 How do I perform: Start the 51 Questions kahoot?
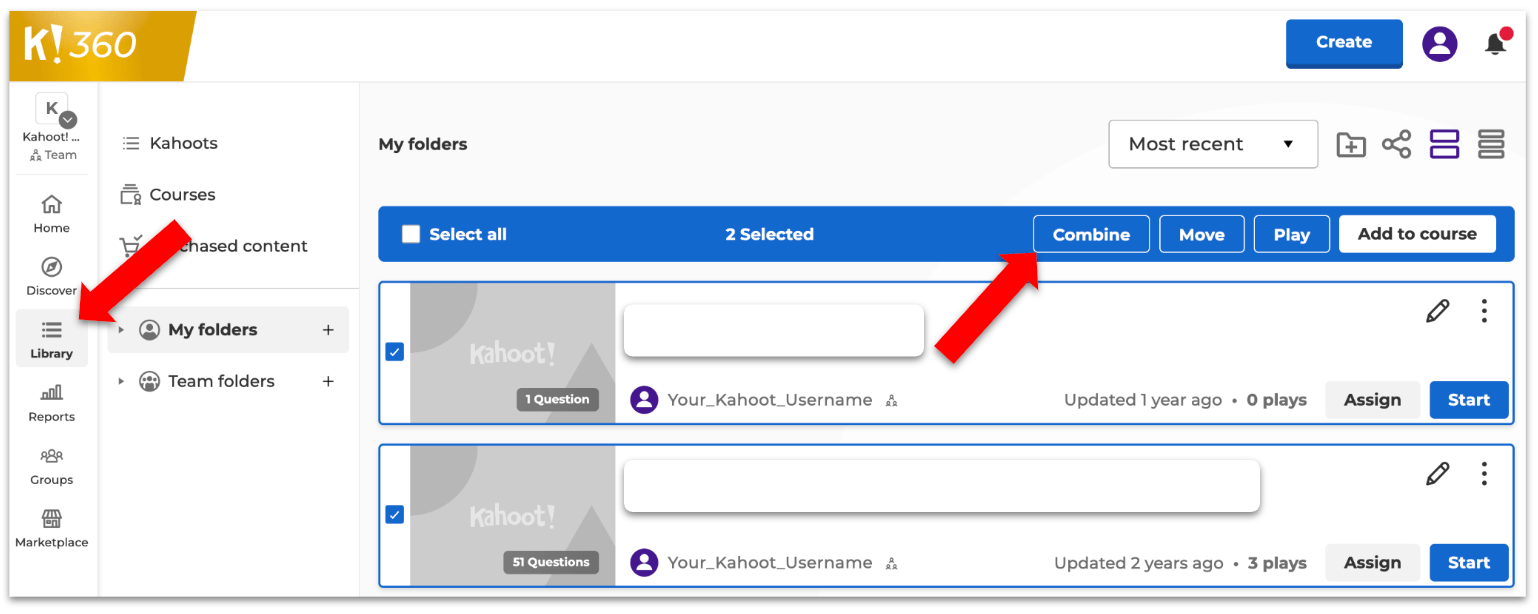(1468, 562)
